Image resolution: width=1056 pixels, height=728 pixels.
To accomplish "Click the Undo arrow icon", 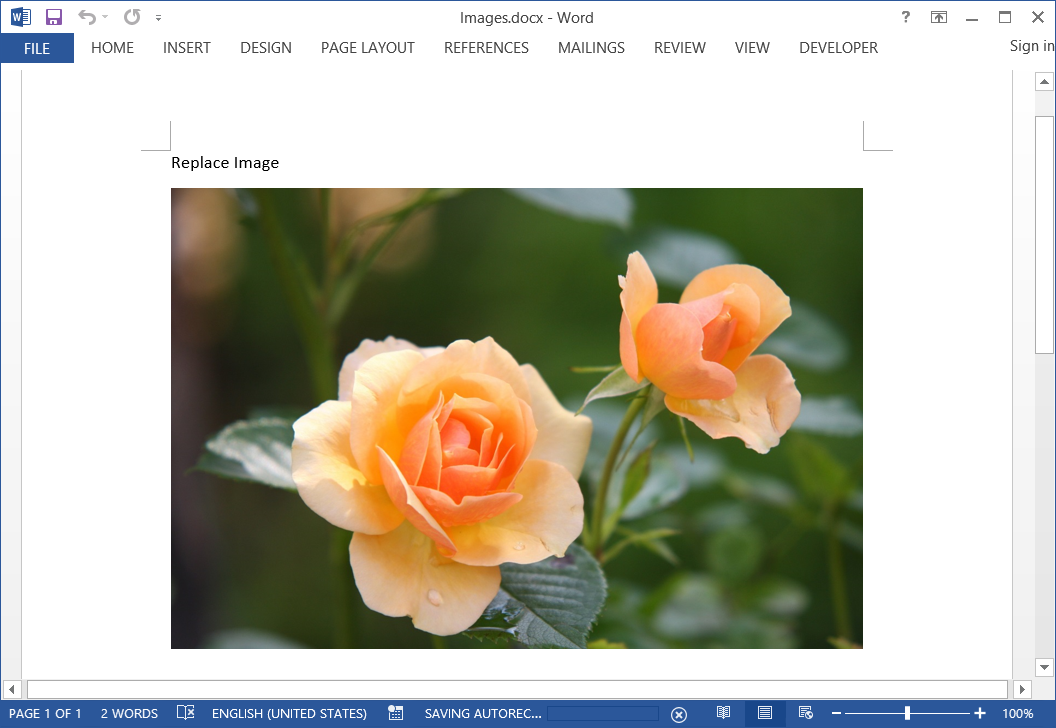I will click(x=88, y=16).
